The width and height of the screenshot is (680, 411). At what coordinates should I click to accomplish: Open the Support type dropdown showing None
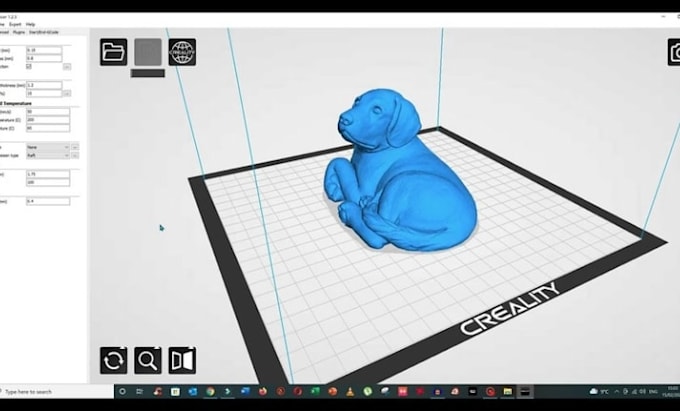pos(48,147)
